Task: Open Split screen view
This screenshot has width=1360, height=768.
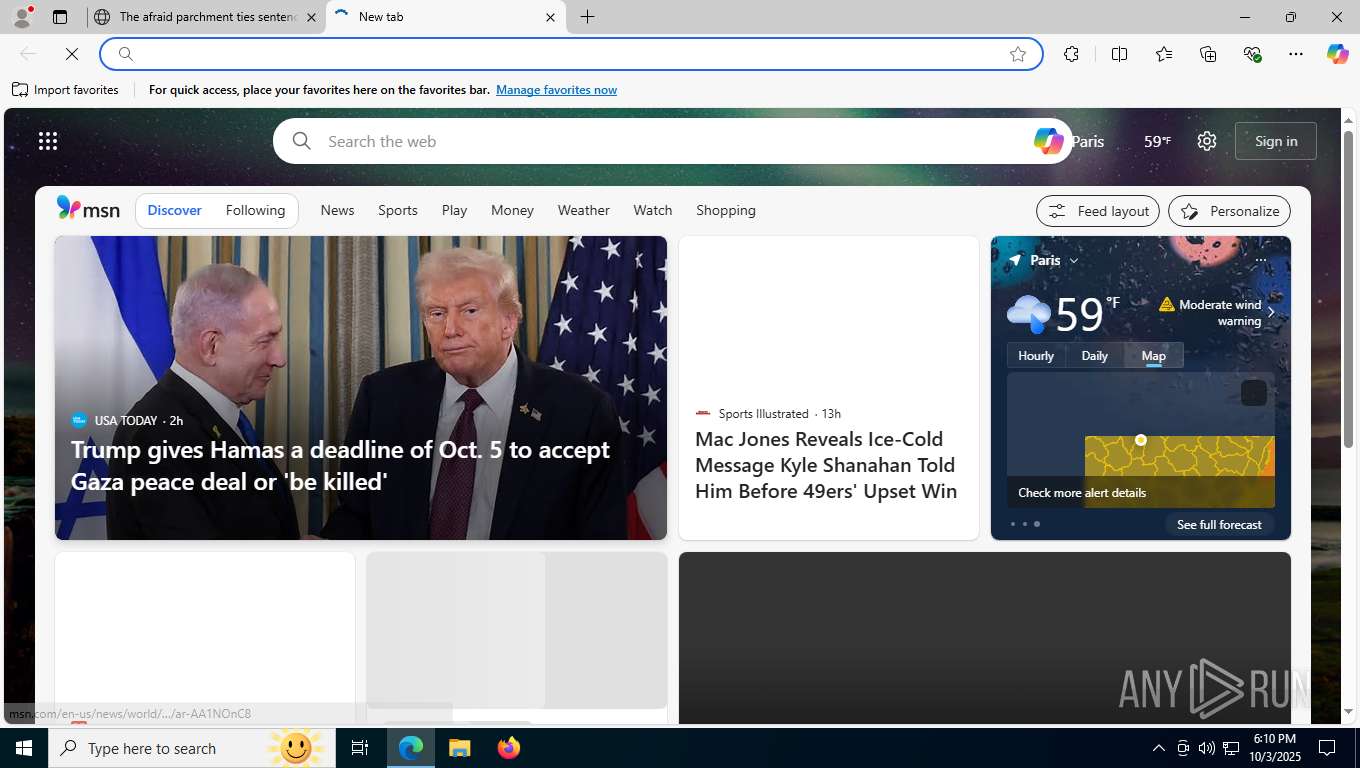Action: point(1119,54)
